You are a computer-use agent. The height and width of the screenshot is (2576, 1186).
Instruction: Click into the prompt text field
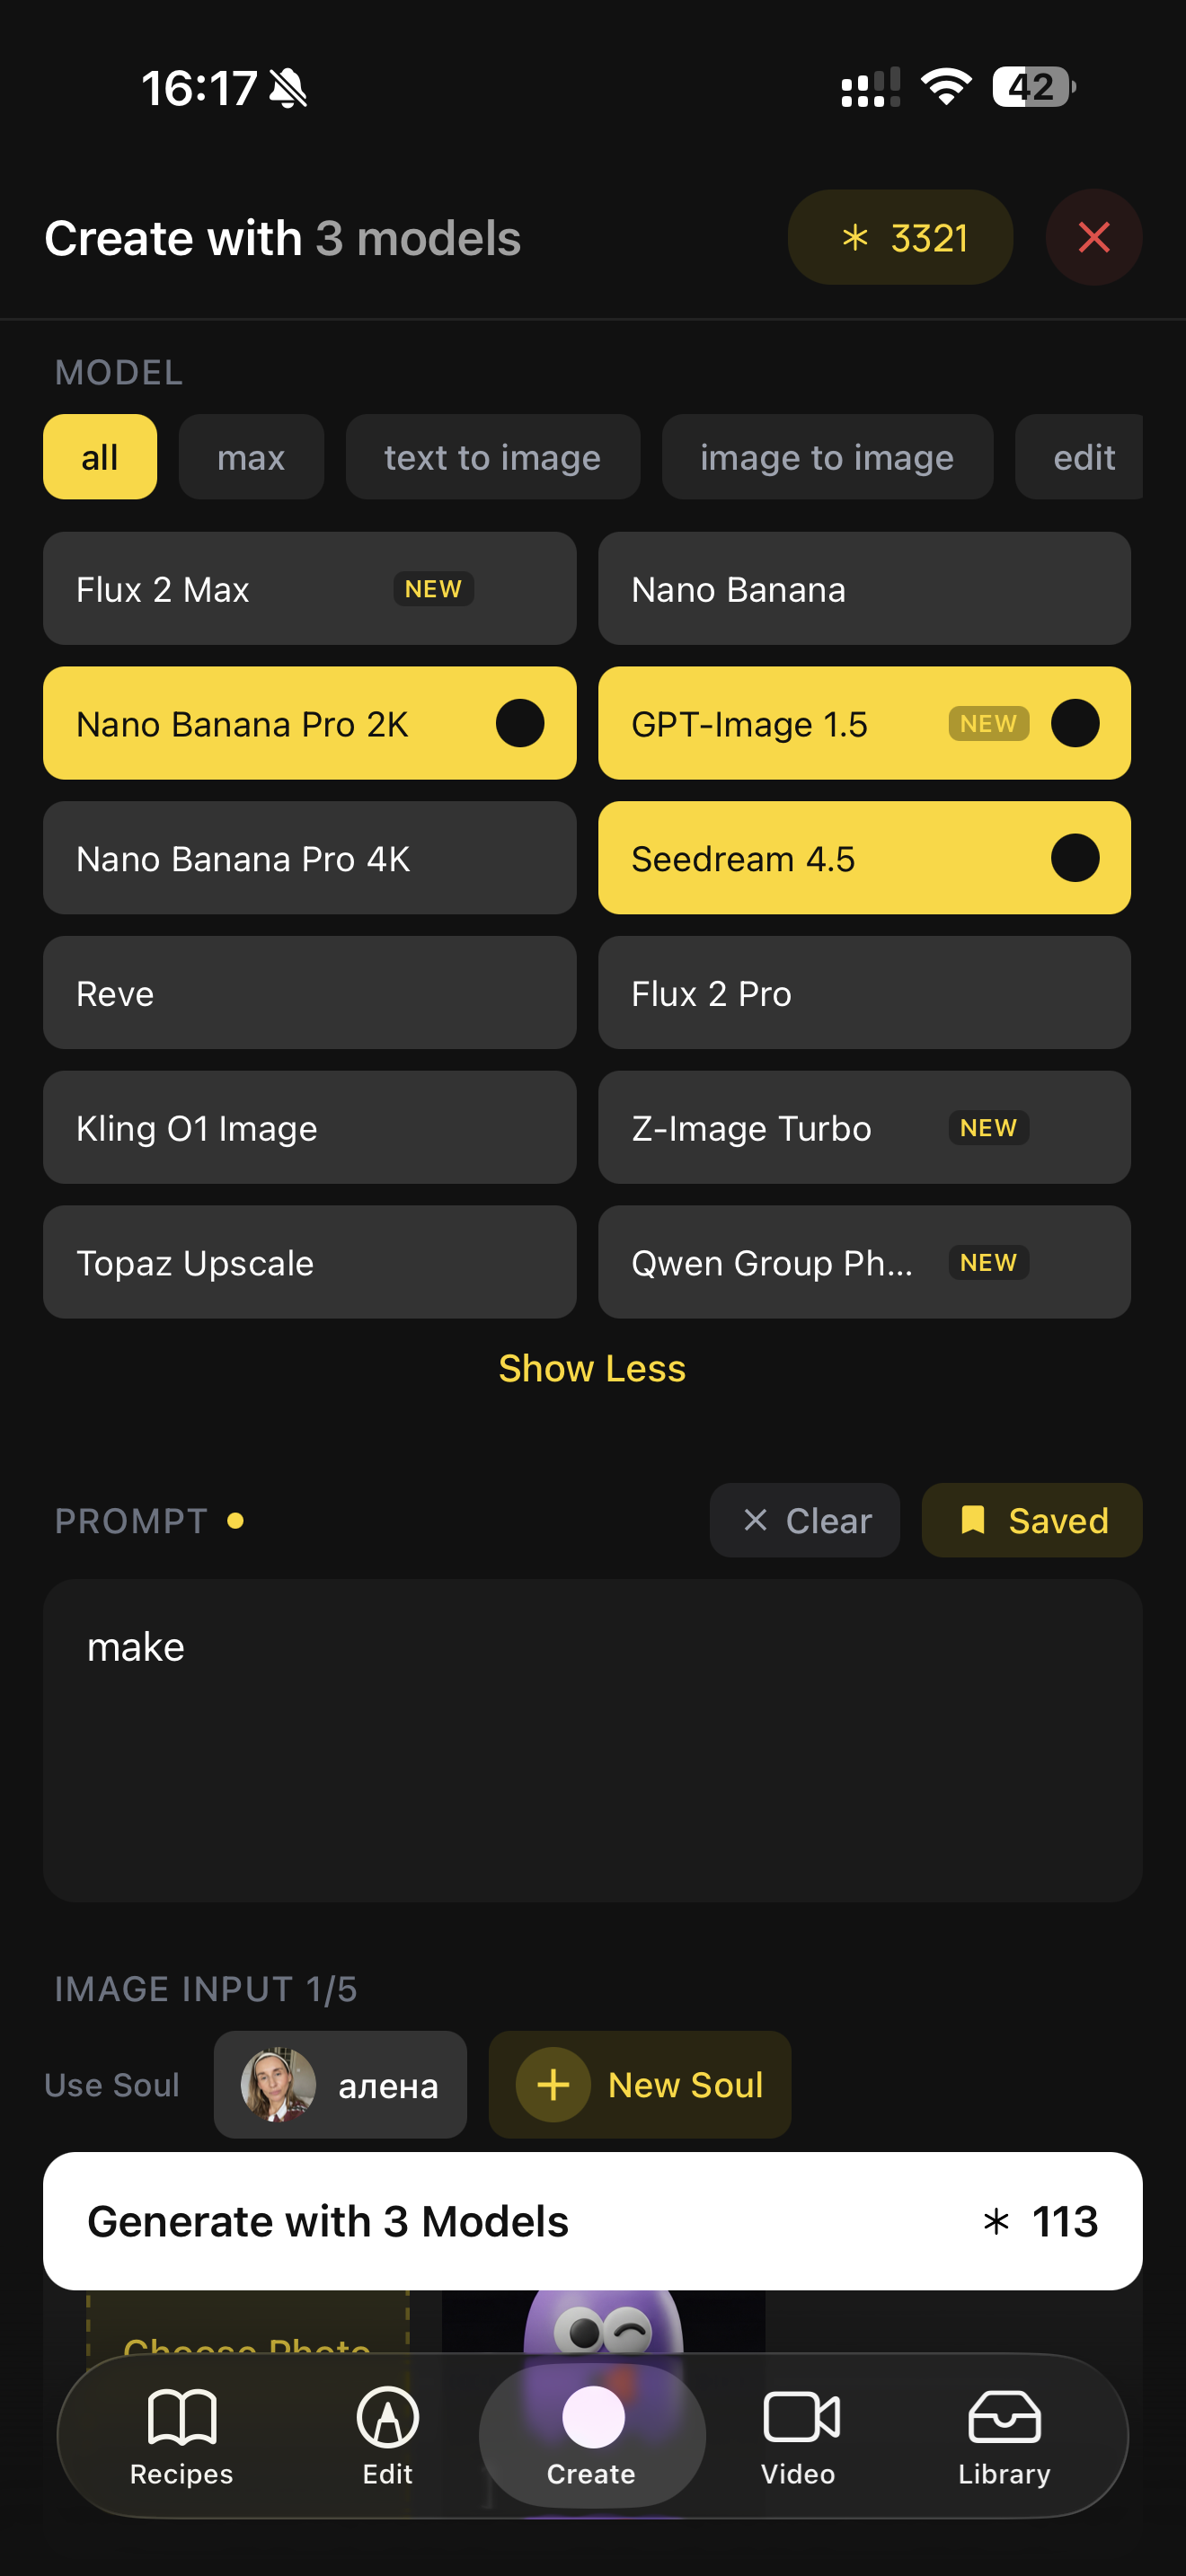tap(592, 1740)
